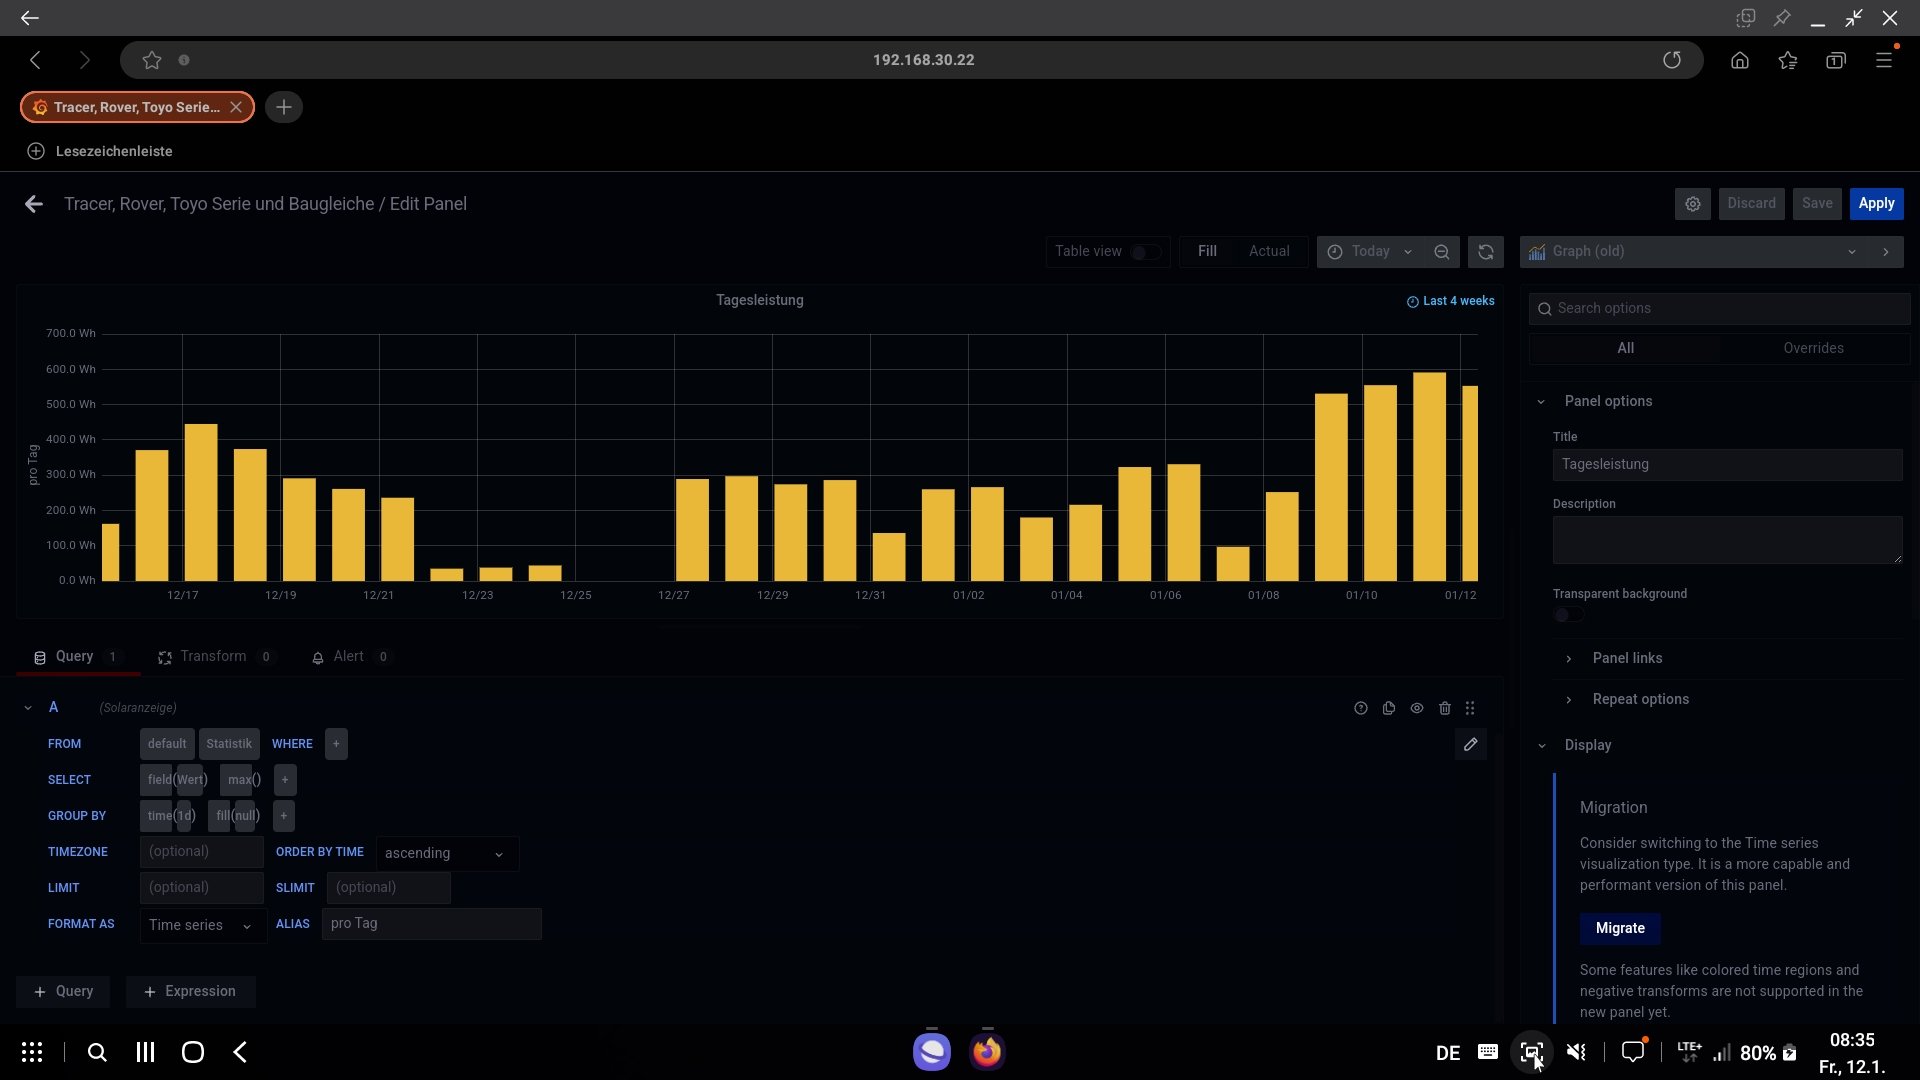Image resolution: width=1920 pixels, height=1080 pixels.
Task: Open the Overrides tab
Action: [1813, 348]
